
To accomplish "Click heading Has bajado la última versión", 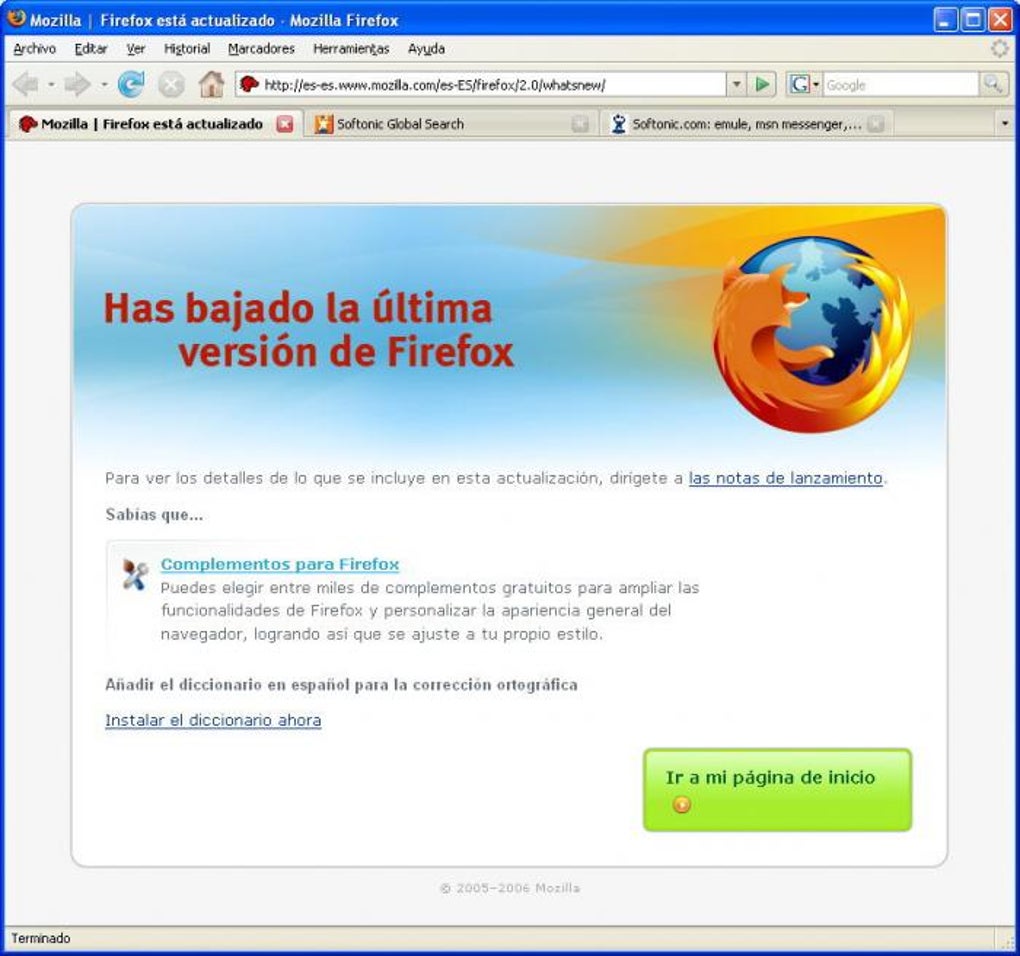I will (x=308, y=330).
